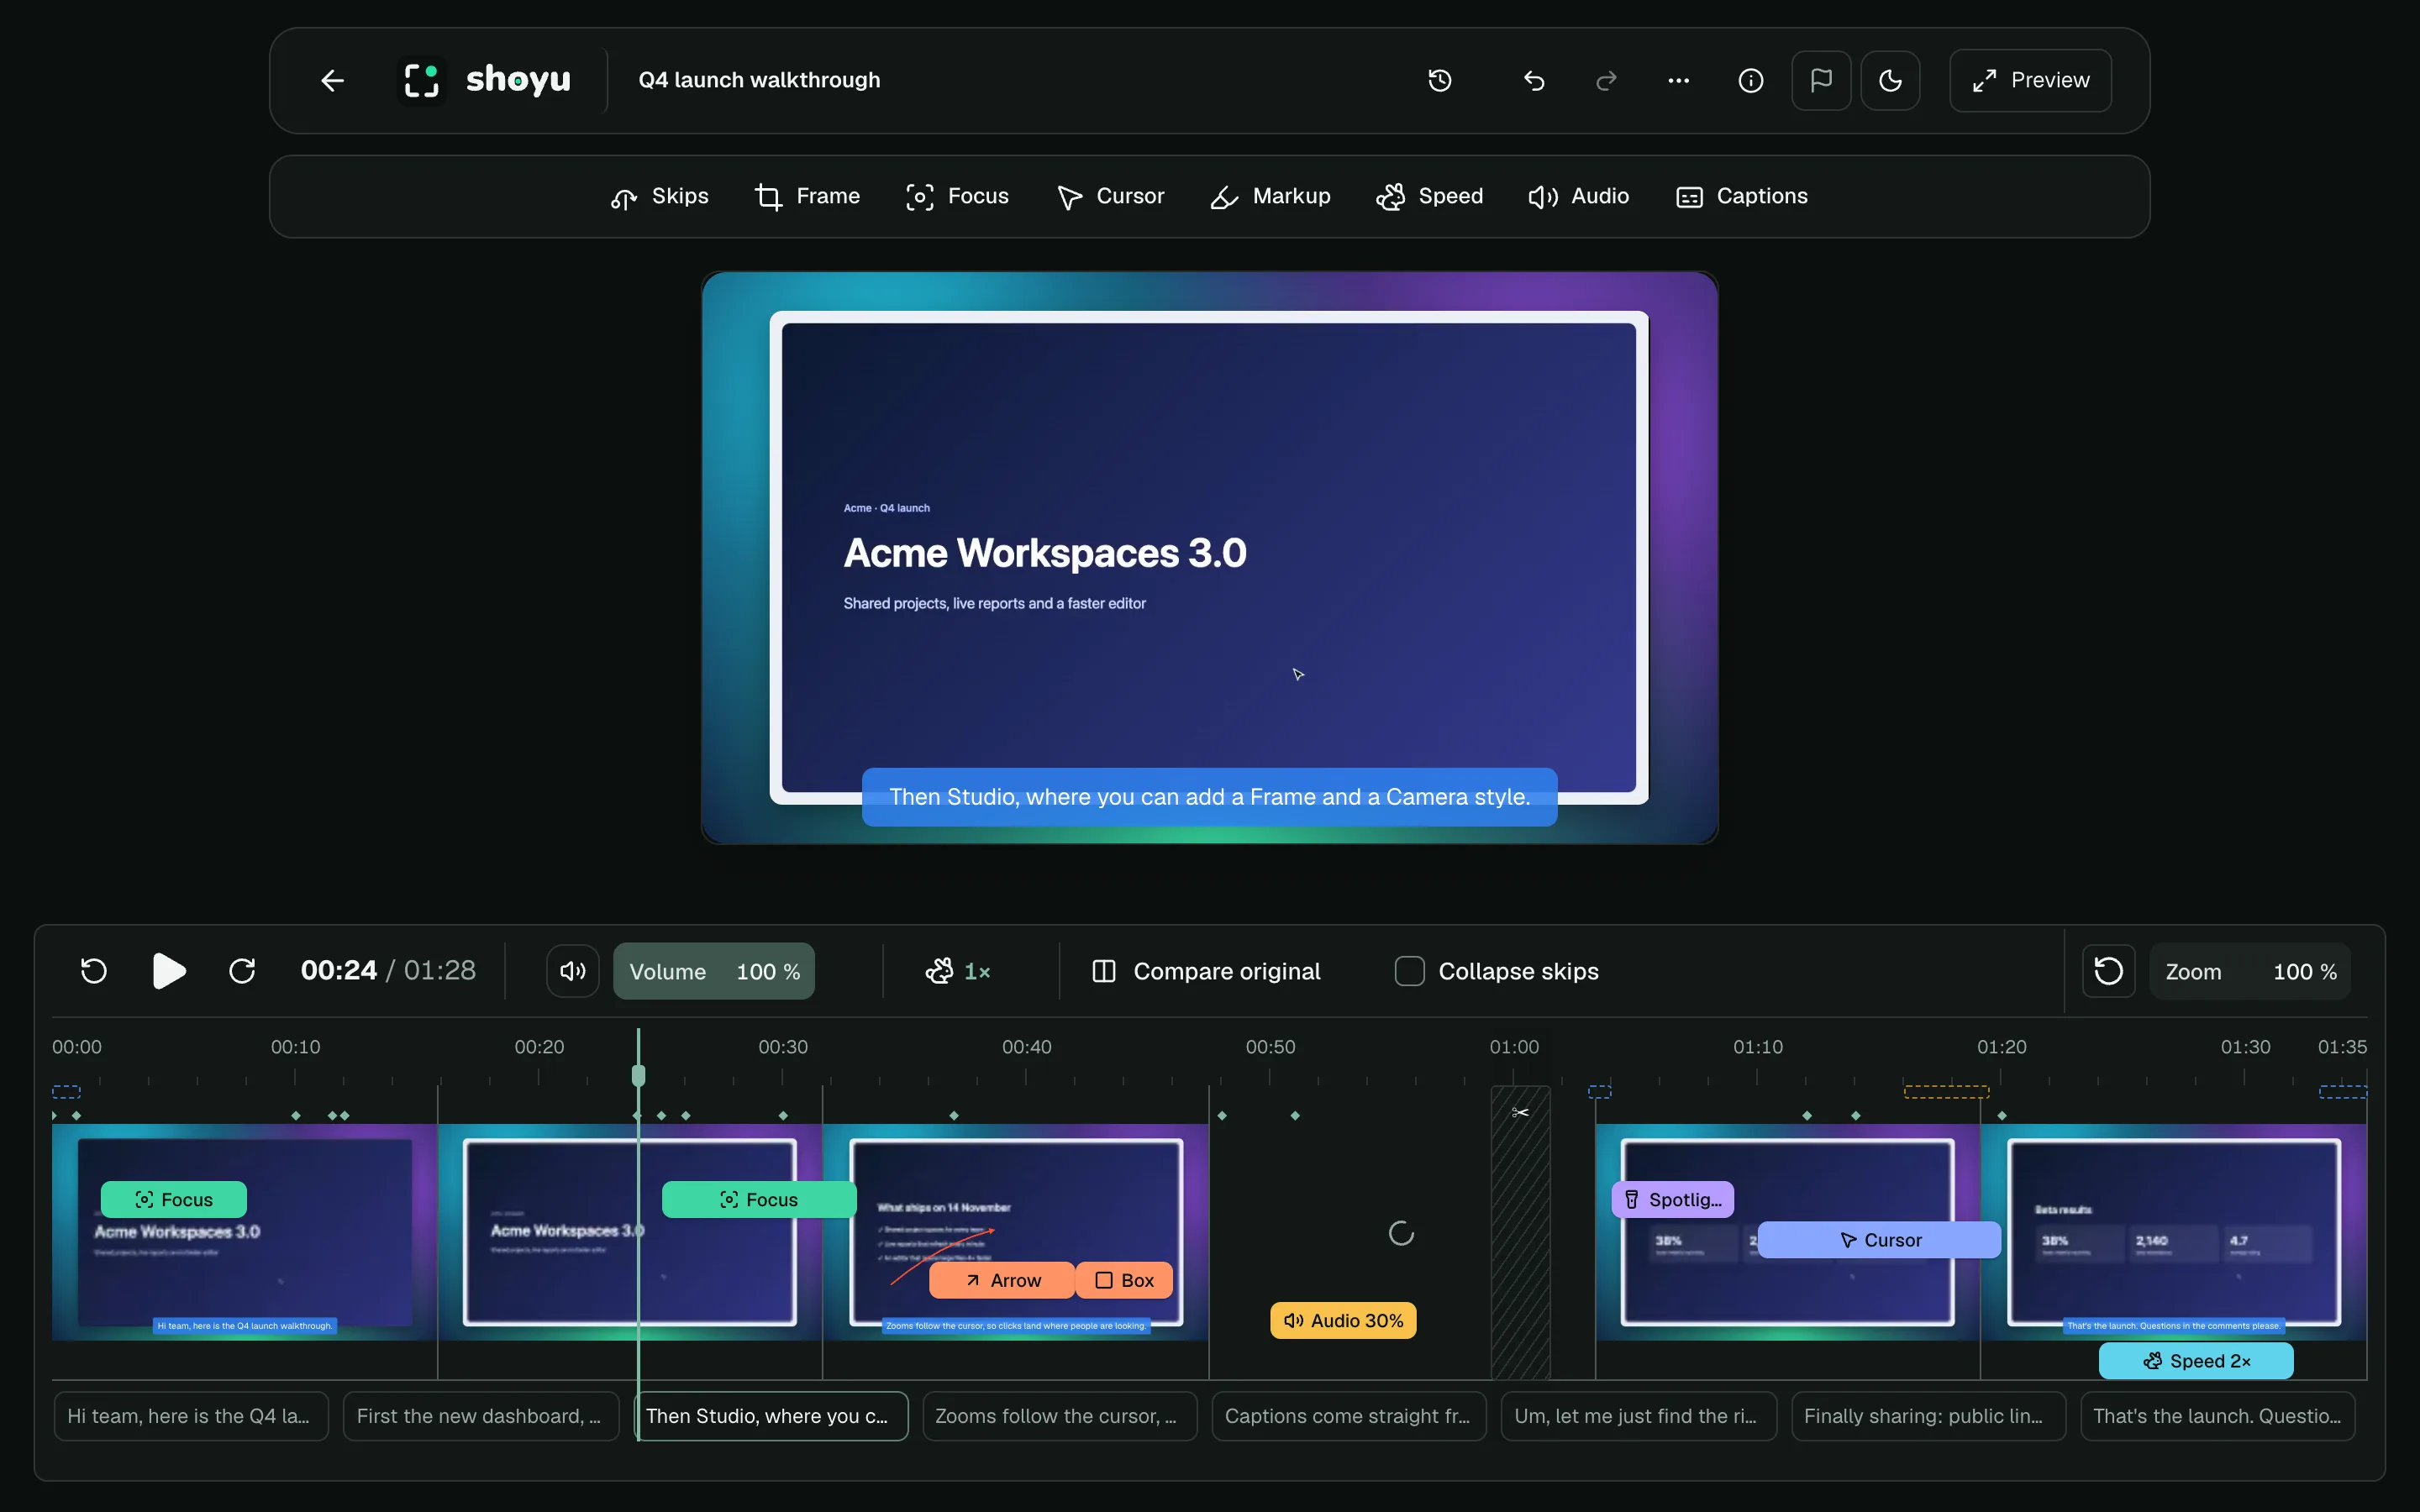Click the project title Q4 launch walkthrough
The width and height of the screenshot is (2420, 1512).
click(x=759, y=80)
